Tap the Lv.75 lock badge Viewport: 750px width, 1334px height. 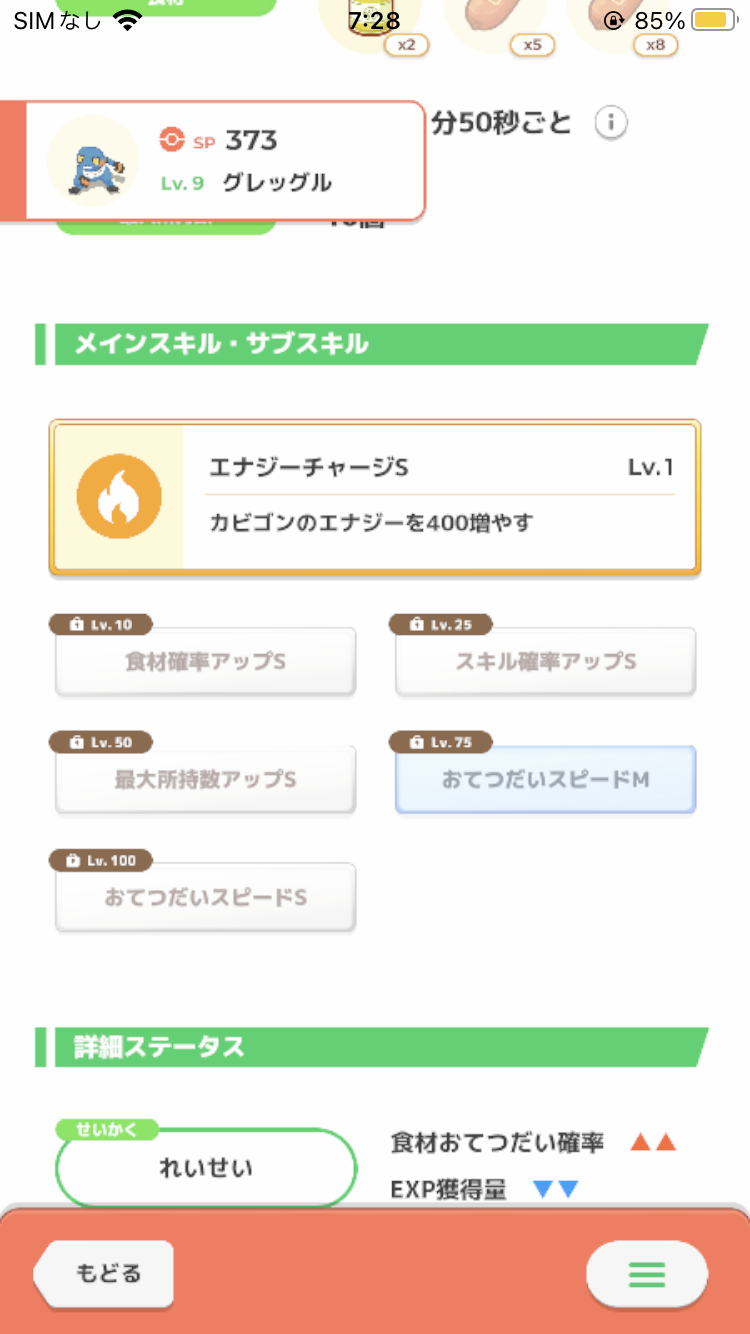[441, 743]
